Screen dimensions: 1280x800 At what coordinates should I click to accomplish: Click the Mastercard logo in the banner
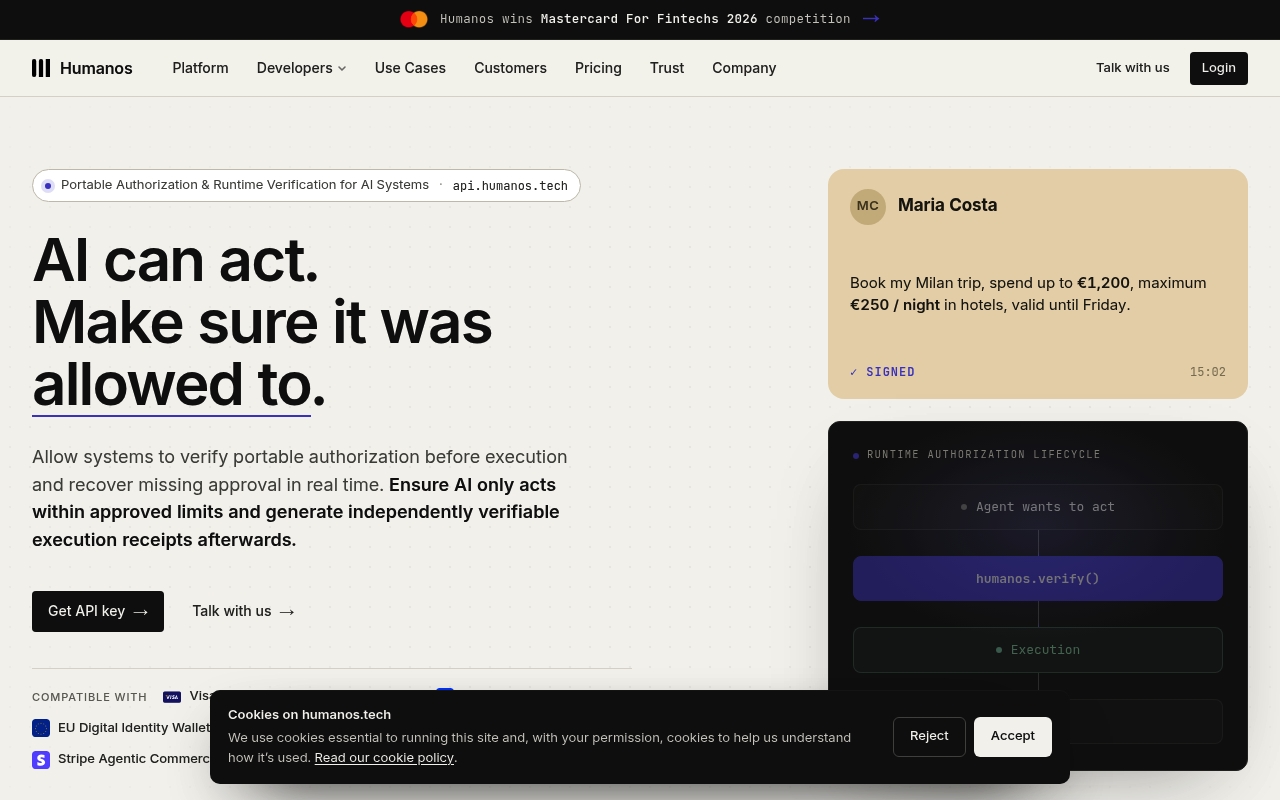(x=414, y=19)
